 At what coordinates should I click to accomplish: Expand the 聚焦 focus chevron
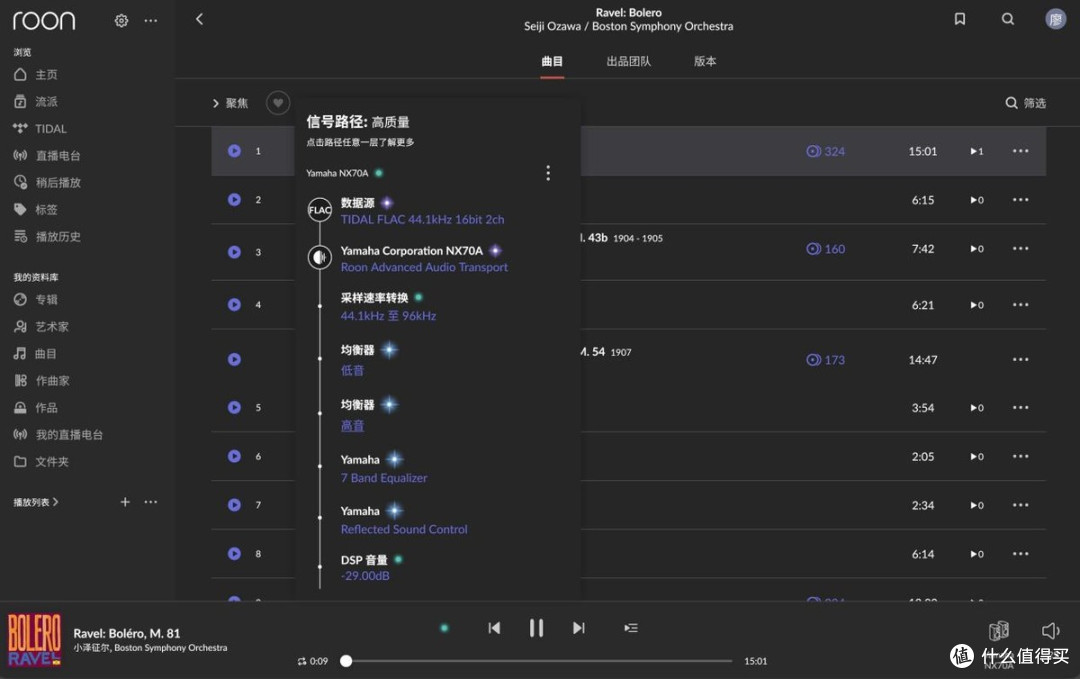[x=216, y=103]
